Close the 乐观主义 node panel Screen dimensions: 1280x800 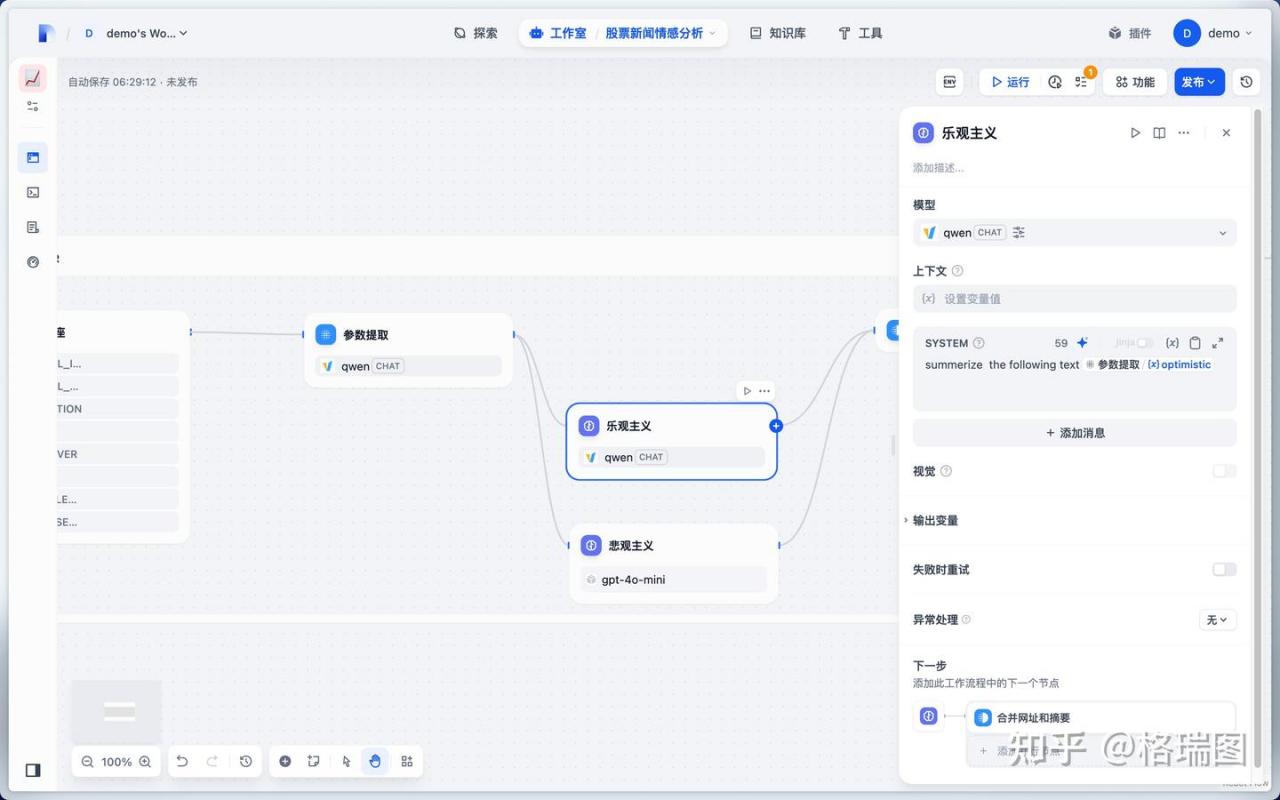pos(1226,133)
